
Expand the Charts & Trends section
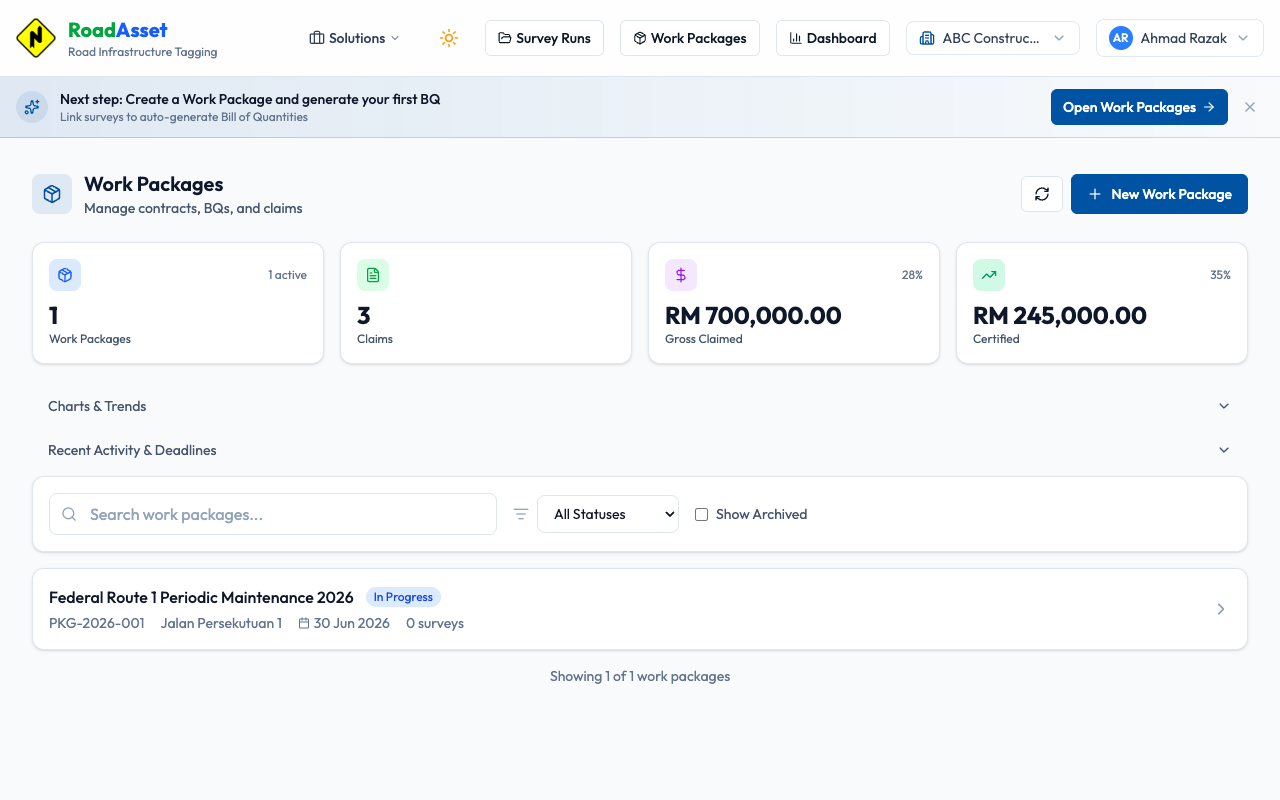[x=640, y=406]
